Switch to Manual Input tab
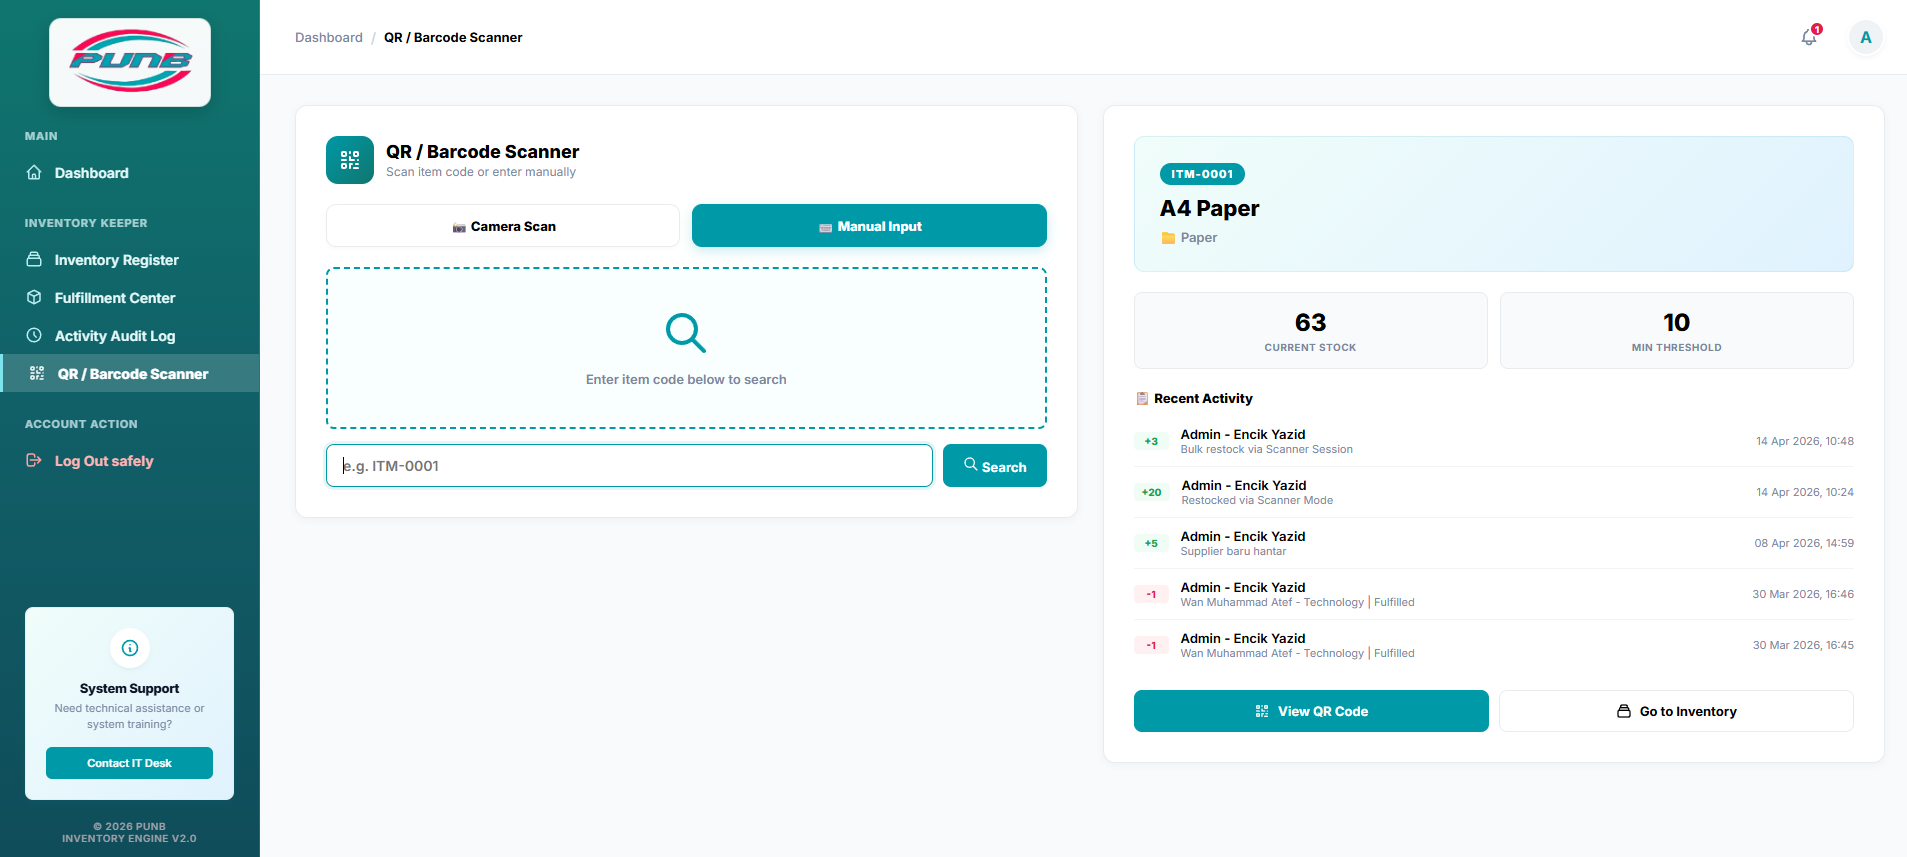The width and height of the screenshot is (1907, 857). [x=869, y=226]
